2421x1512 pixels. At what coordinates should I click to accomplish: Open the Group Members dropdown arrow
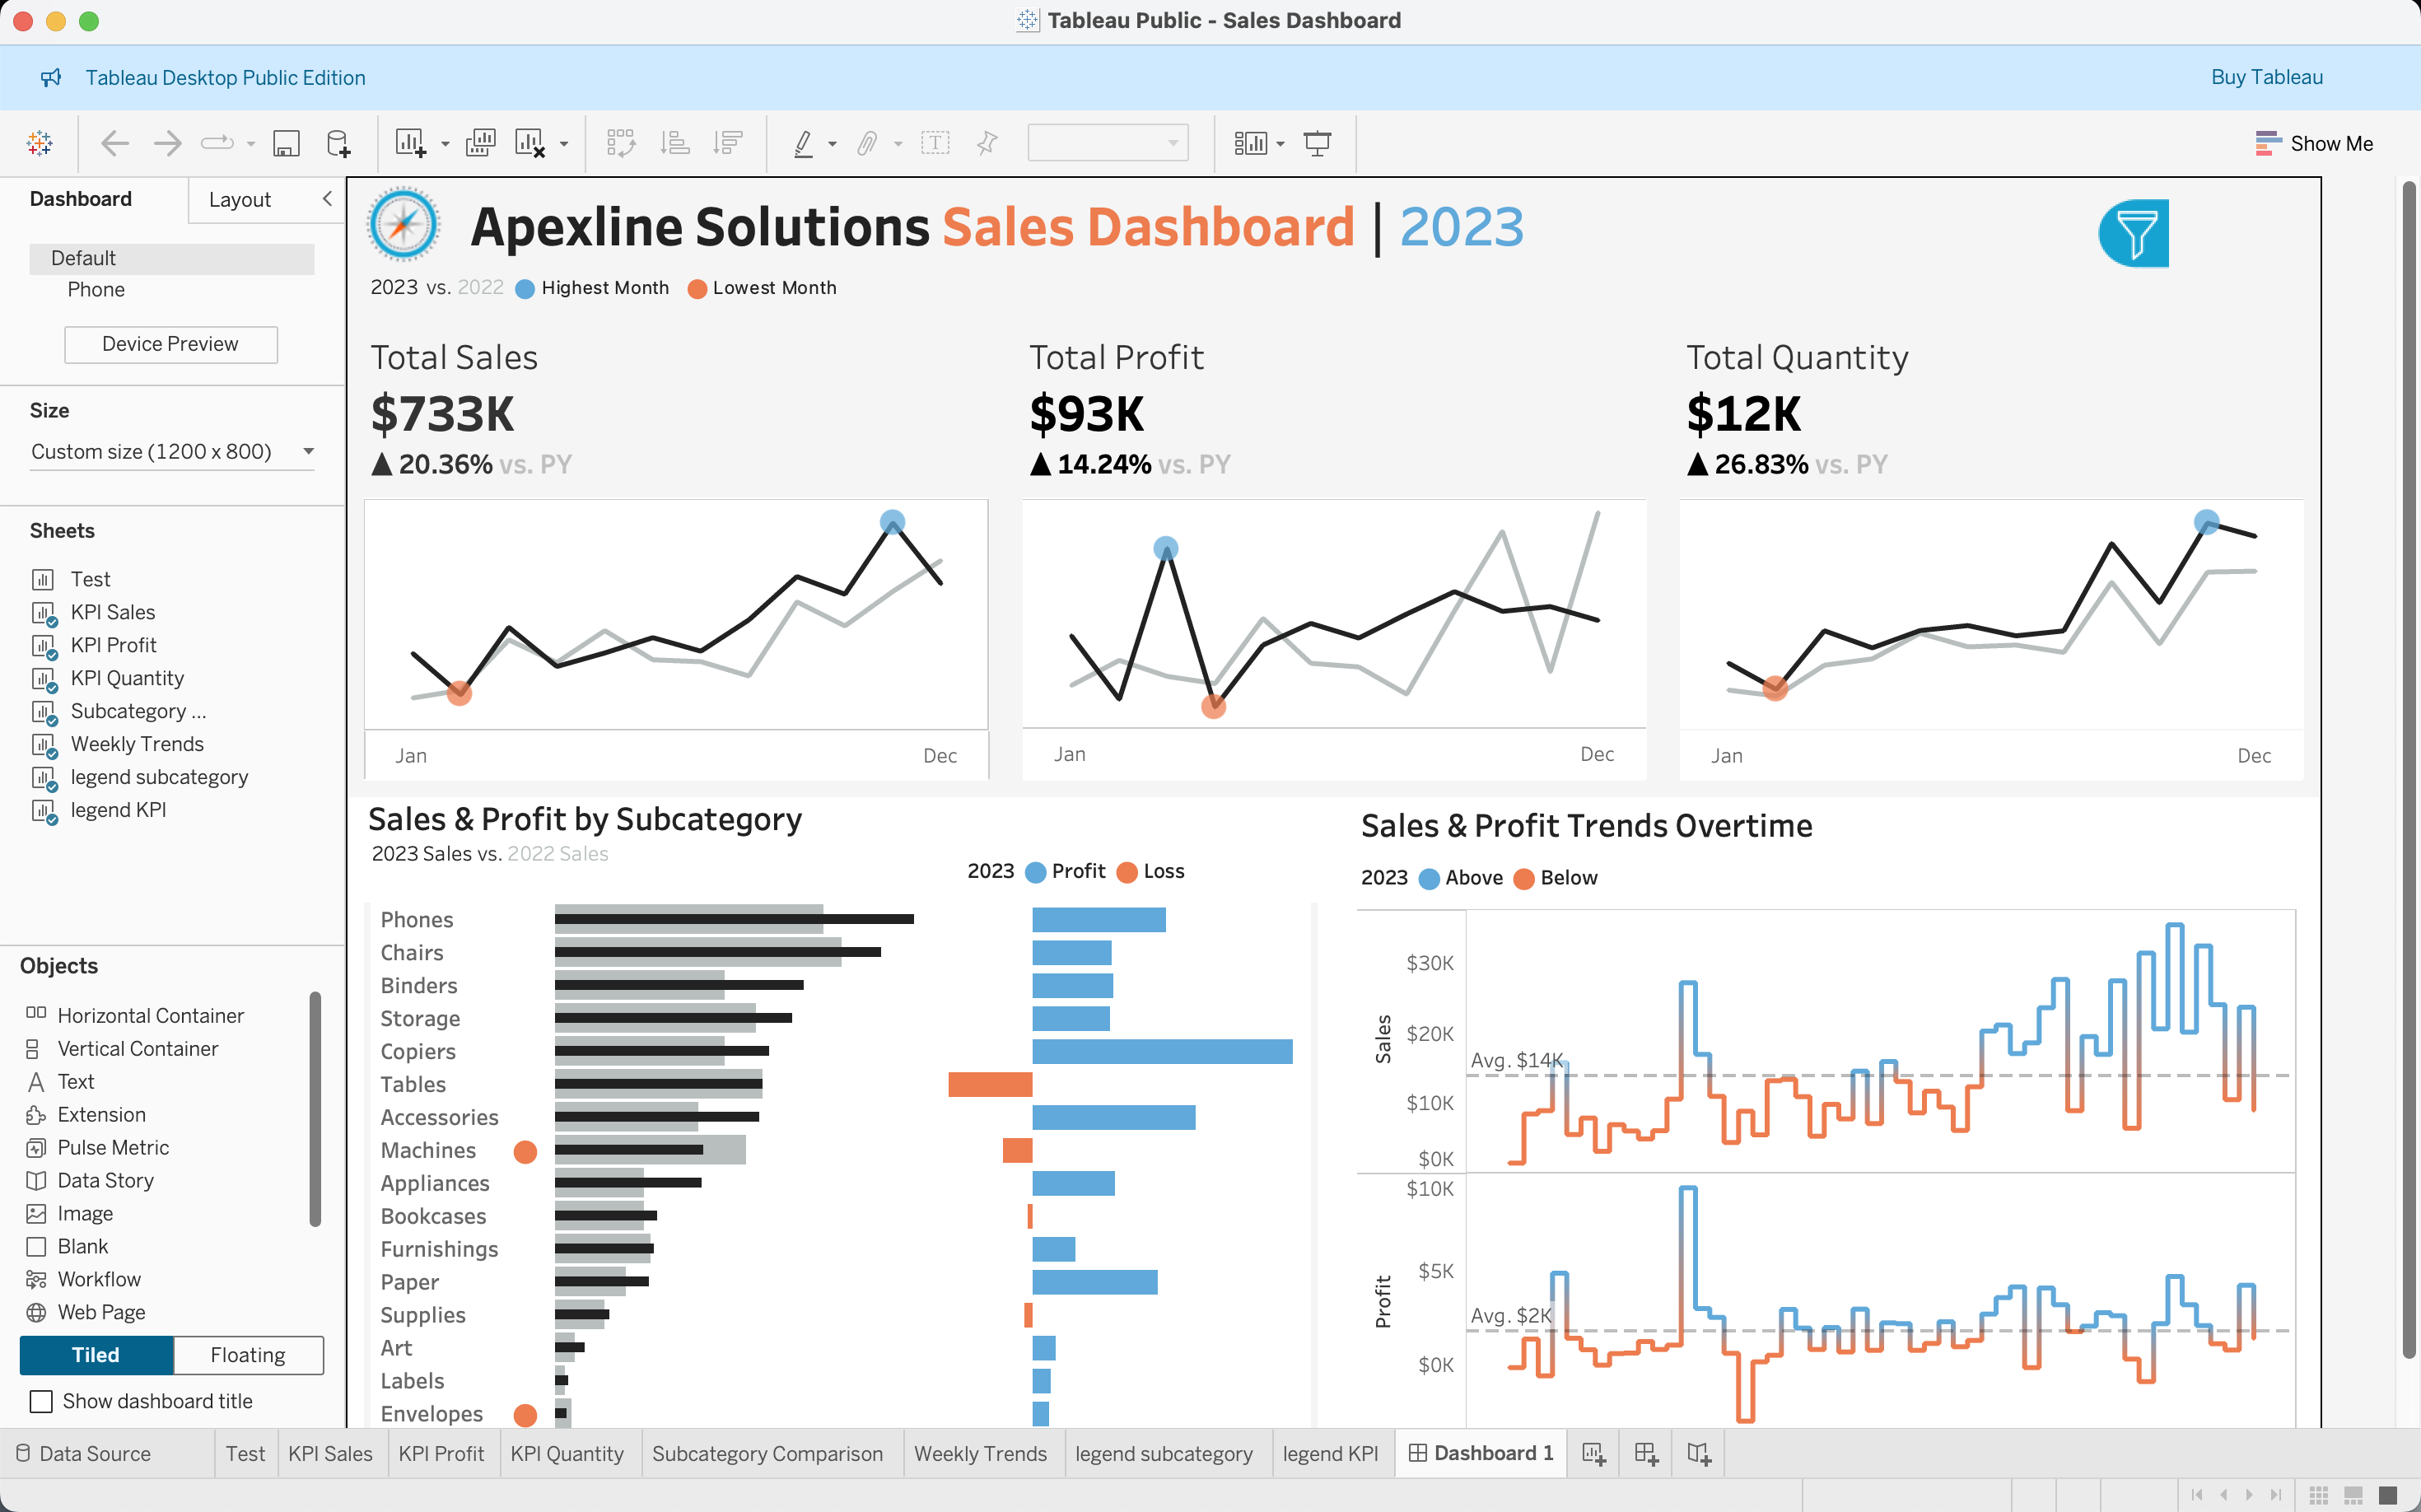click(898, 144)
